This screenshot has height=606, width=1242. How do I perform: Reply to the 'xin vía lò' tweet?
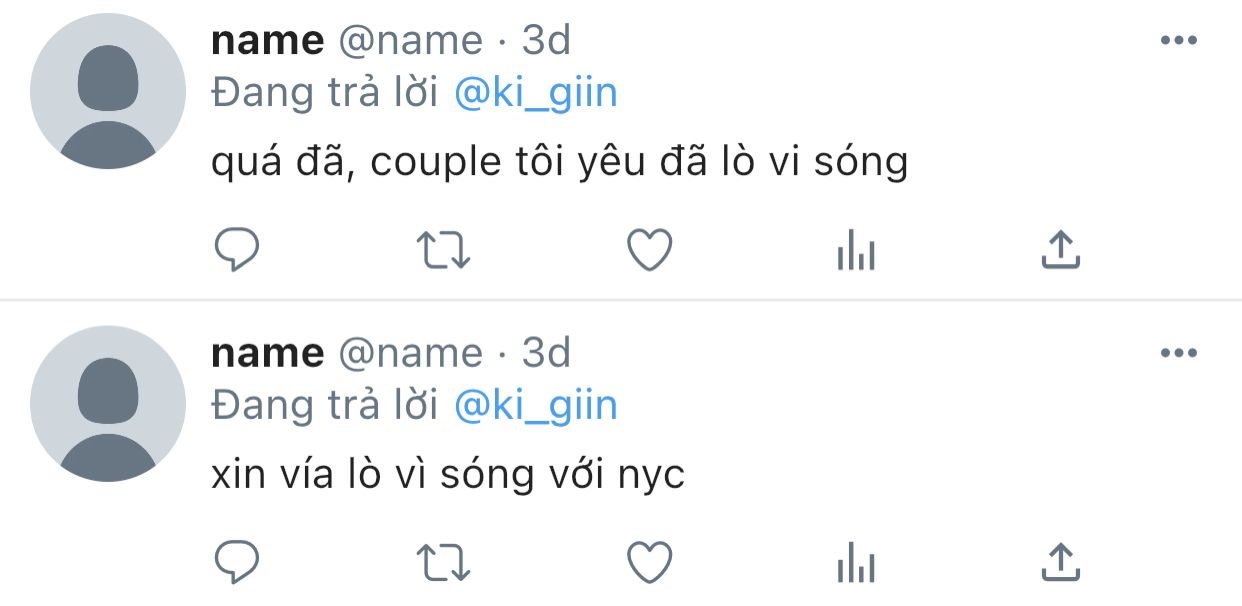pyautogui.click(x=237, y=563)
